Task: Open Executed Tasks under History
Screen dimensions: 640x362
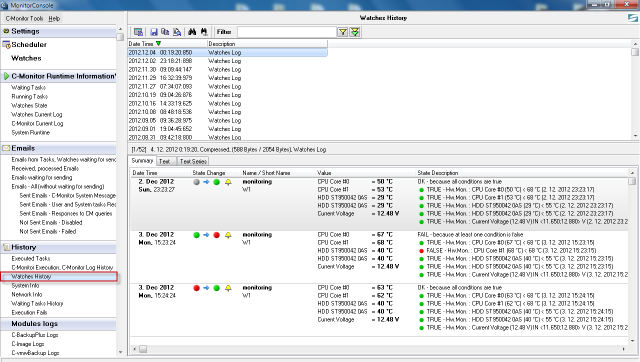Action: point(31,258)
